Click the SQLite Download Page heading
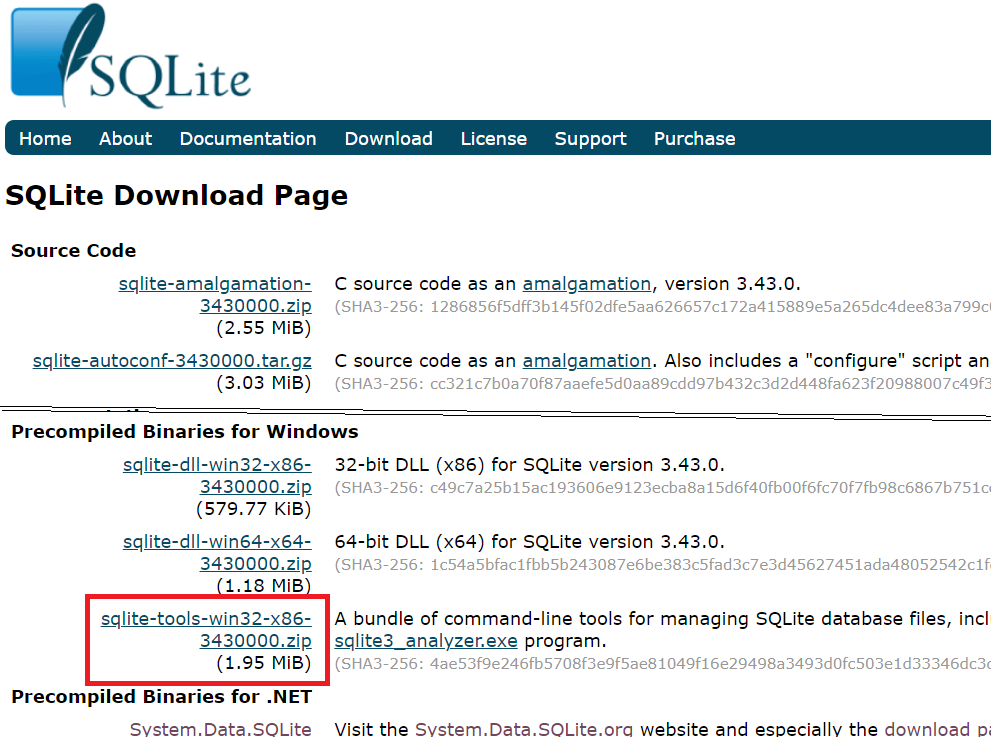Viewport: 991px width, 737px height. [x=176, y=195]
